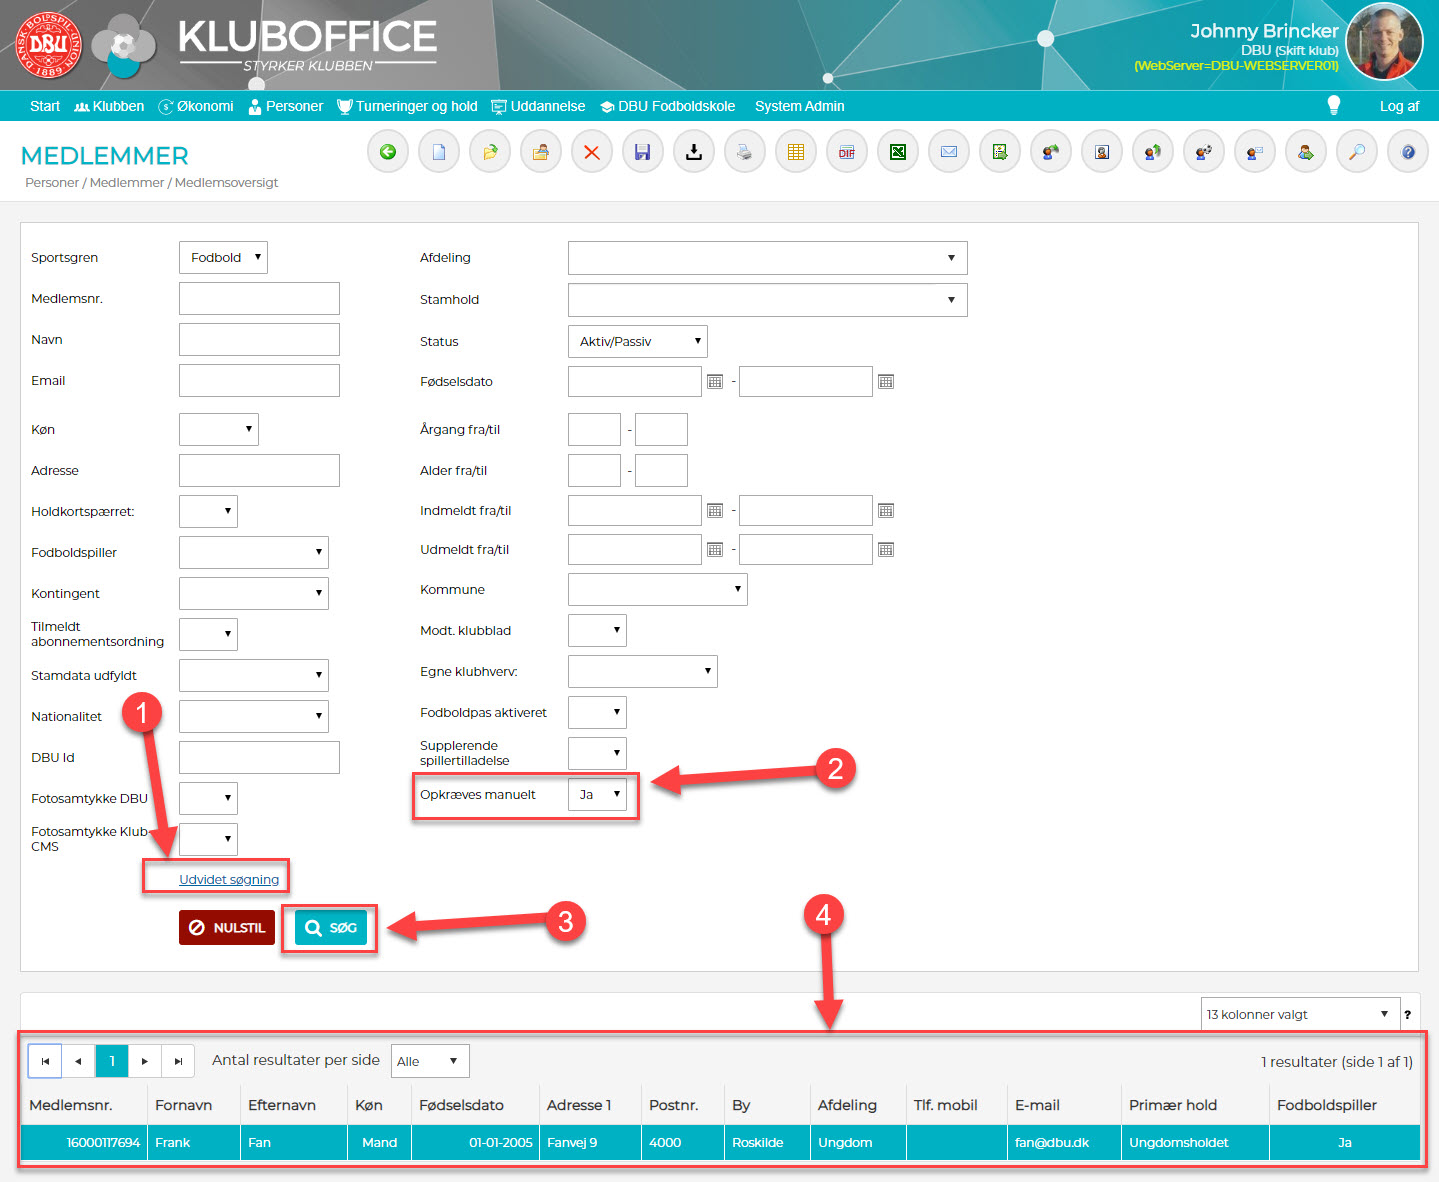Click the envelope email icon
The height and width of the screenshot is (1182, 1439).
(x=949, y=152)
